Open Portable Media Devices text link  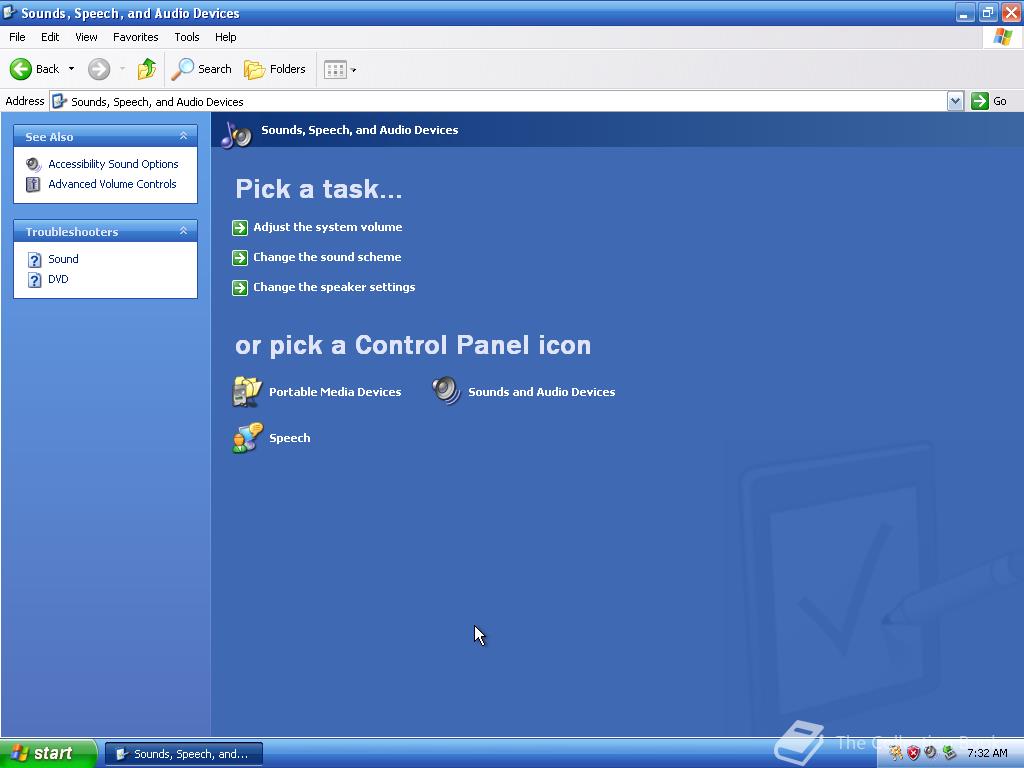click(335, 392)
